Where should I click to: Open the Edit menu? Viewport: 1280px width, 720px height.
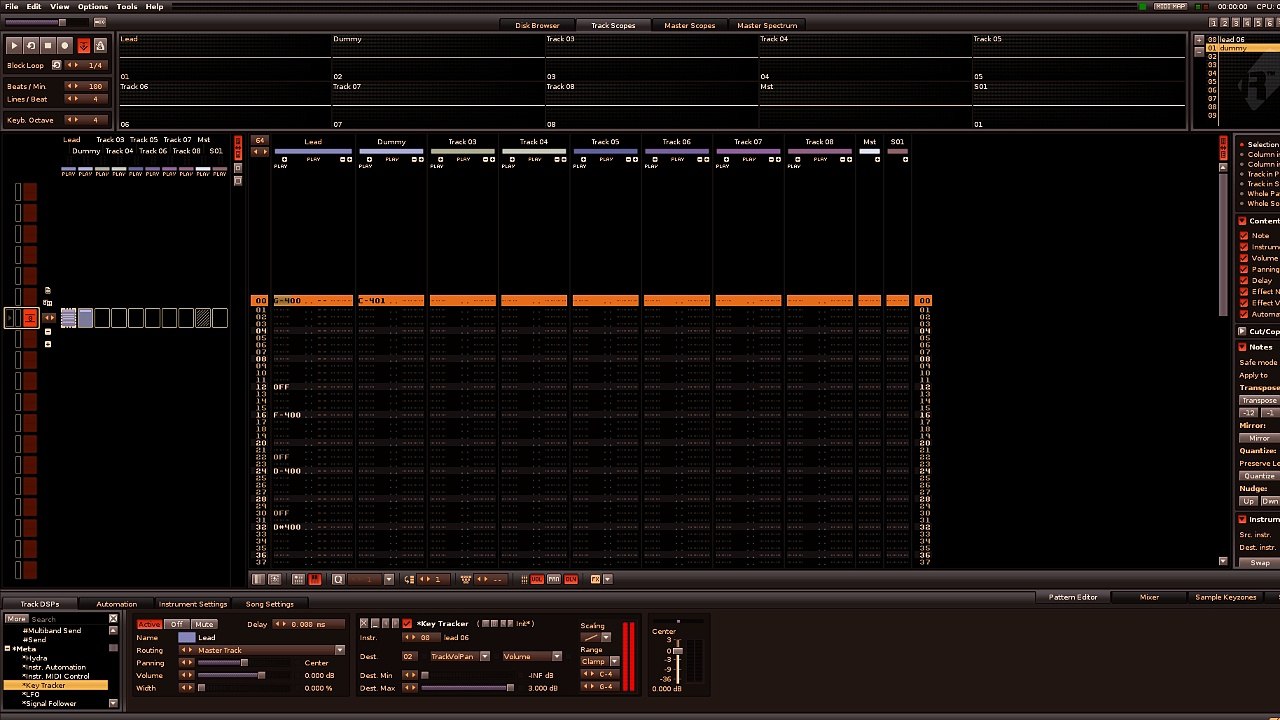[34, 7]
